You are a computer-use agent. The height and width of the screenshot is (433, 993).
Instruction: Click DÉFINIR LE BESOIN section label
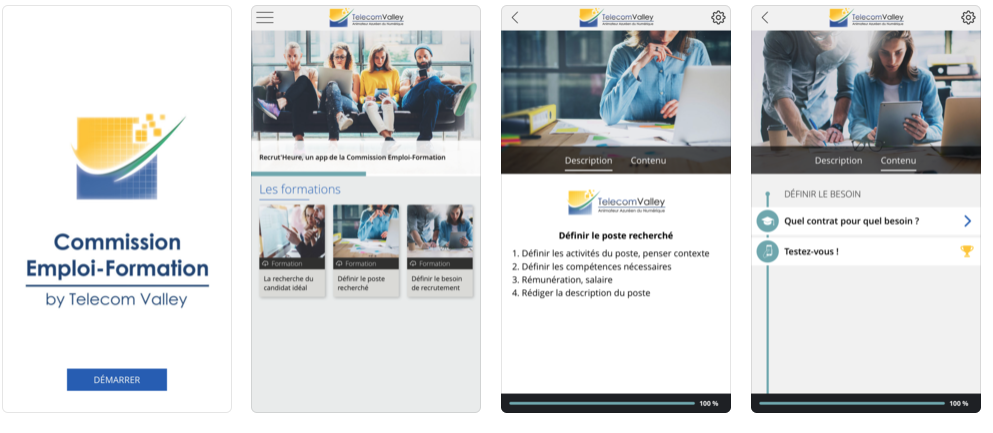[x=822, y=194]
